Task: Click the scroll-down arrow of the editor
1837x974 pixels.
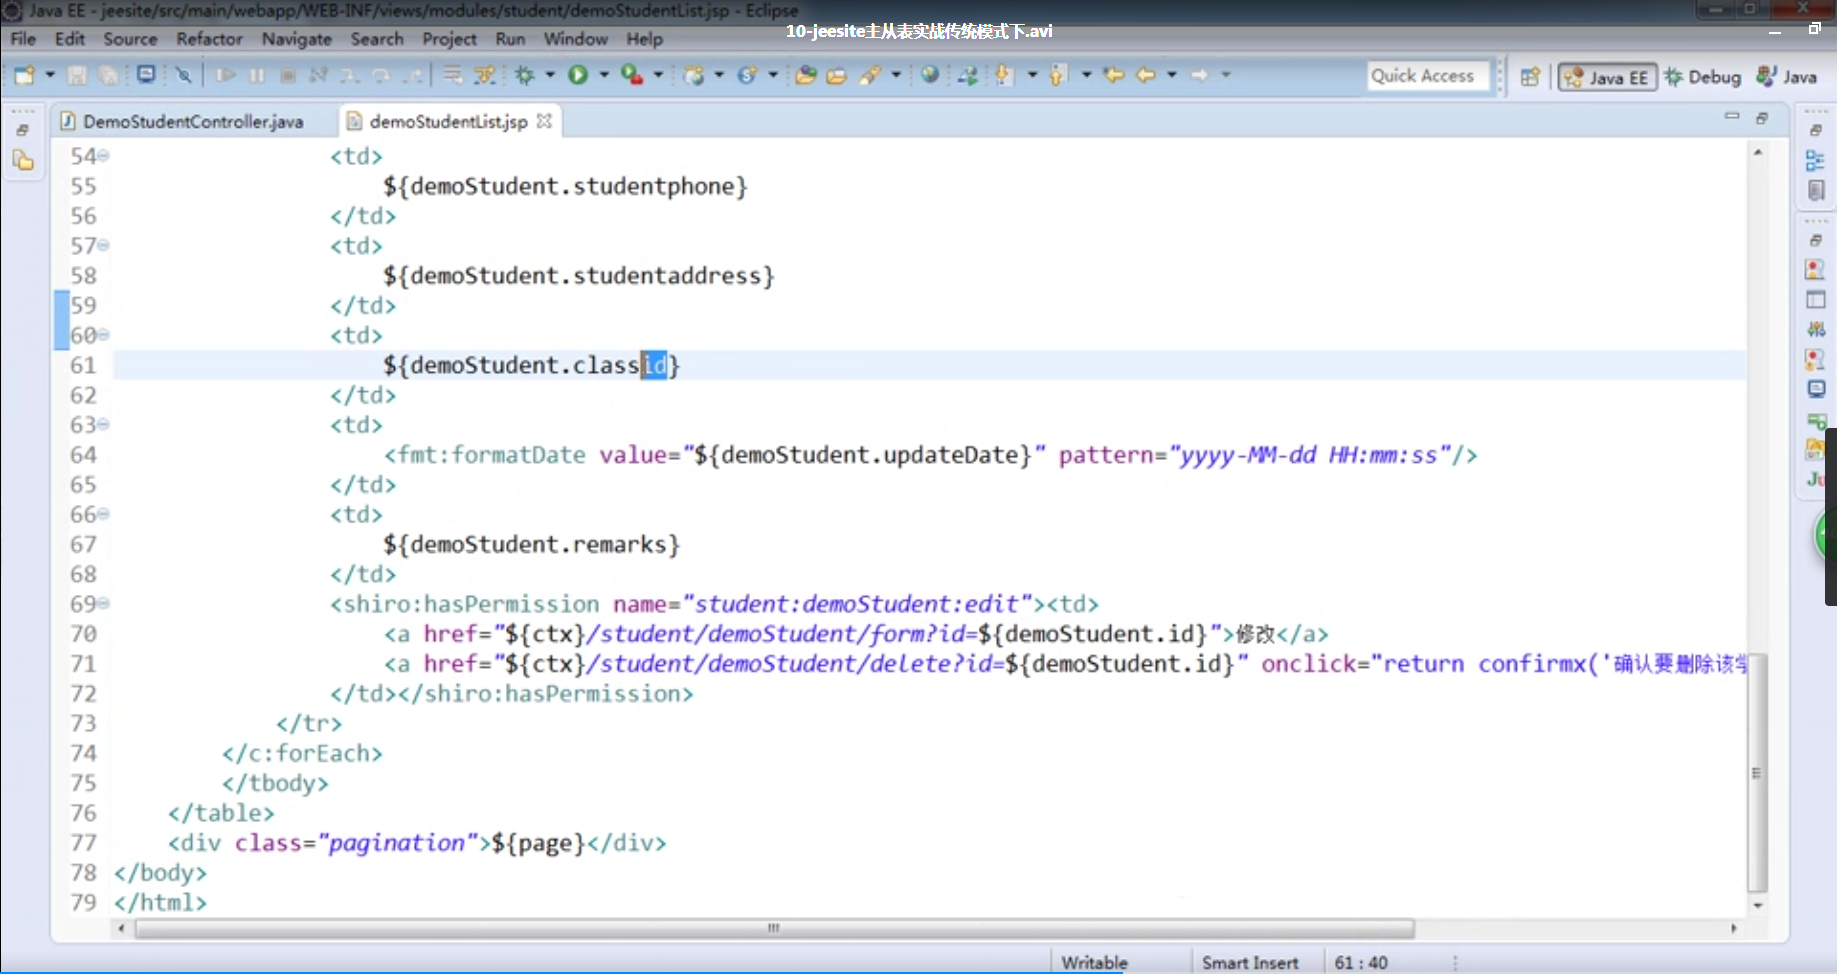Action: coord(1757,905)
